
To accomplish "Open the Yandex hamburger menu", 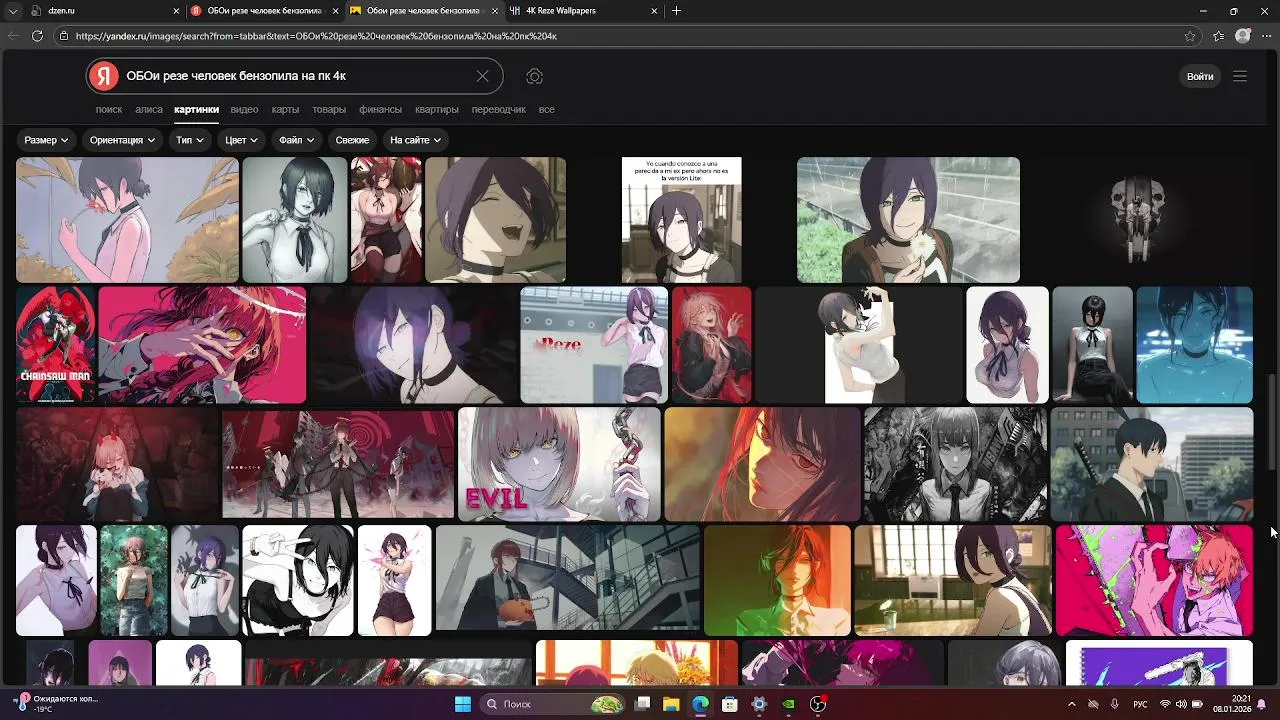I will coord(1240,76).
